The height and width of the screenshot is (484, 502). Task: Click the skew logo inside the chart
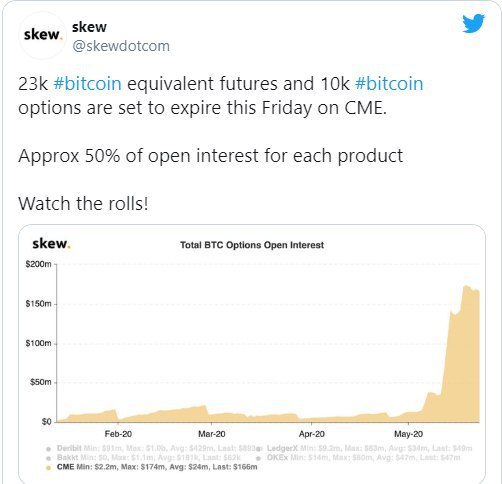coord(51,244)
